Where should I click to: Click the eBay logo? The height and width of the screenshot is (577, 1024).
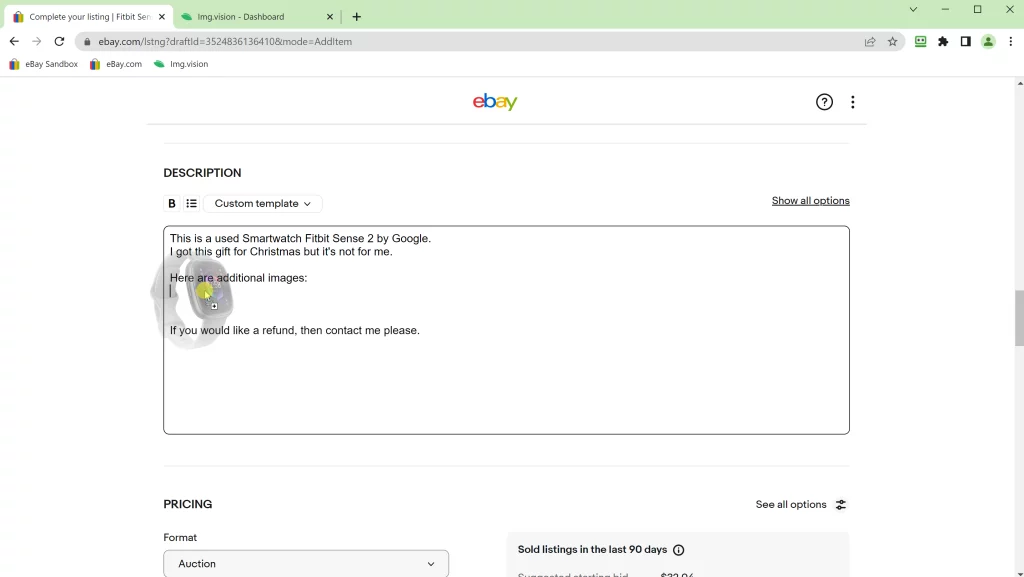coord(495,102)
